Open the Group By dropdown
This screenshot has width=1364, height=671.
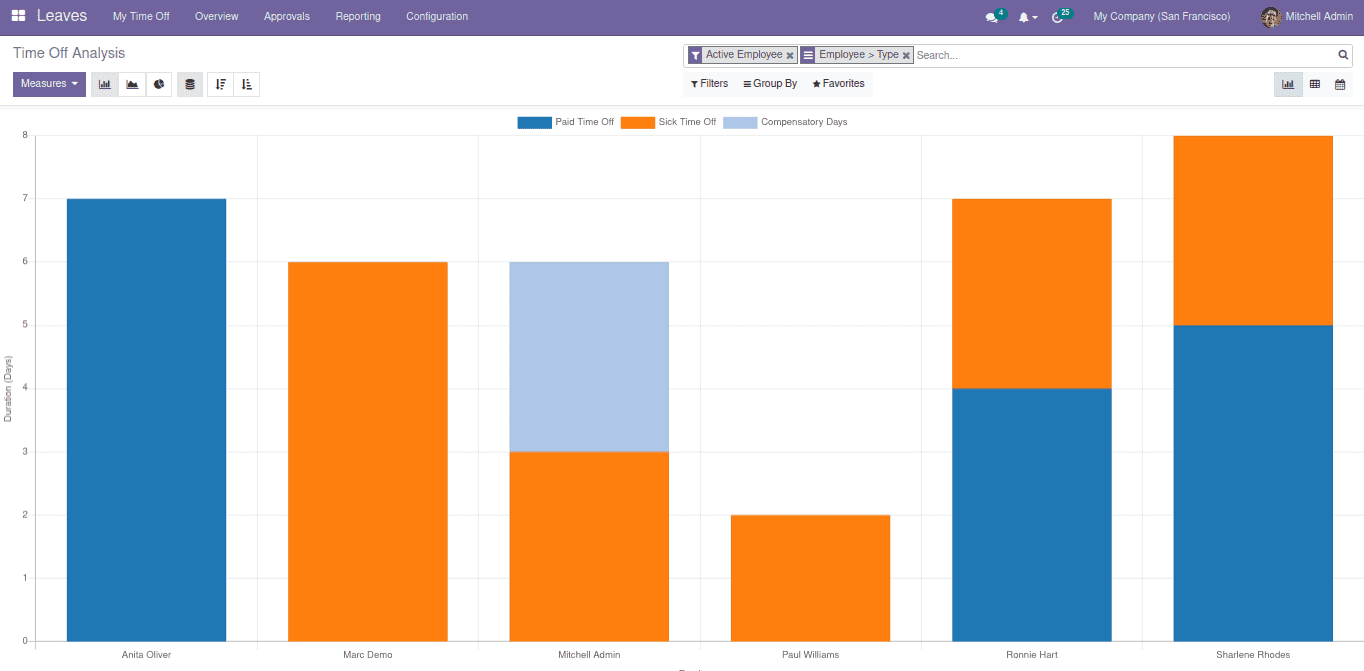click(x=770, y=84)
